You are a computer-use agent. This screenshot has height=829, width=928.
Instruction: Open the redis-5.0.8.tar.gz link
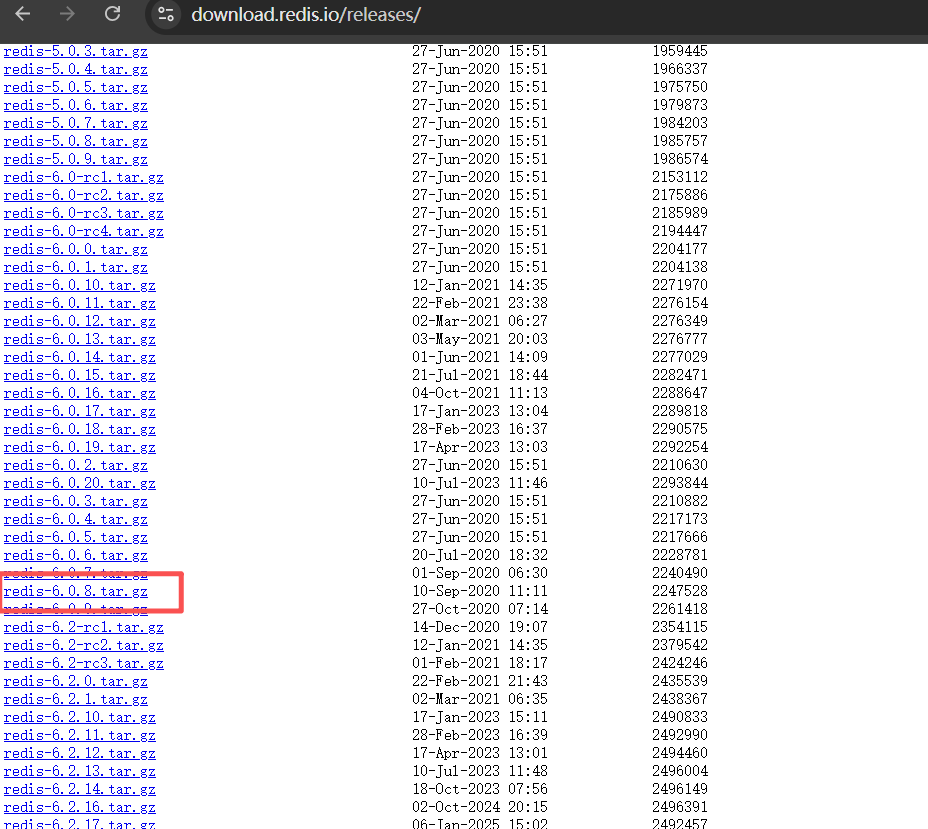(x=76, y=141)
